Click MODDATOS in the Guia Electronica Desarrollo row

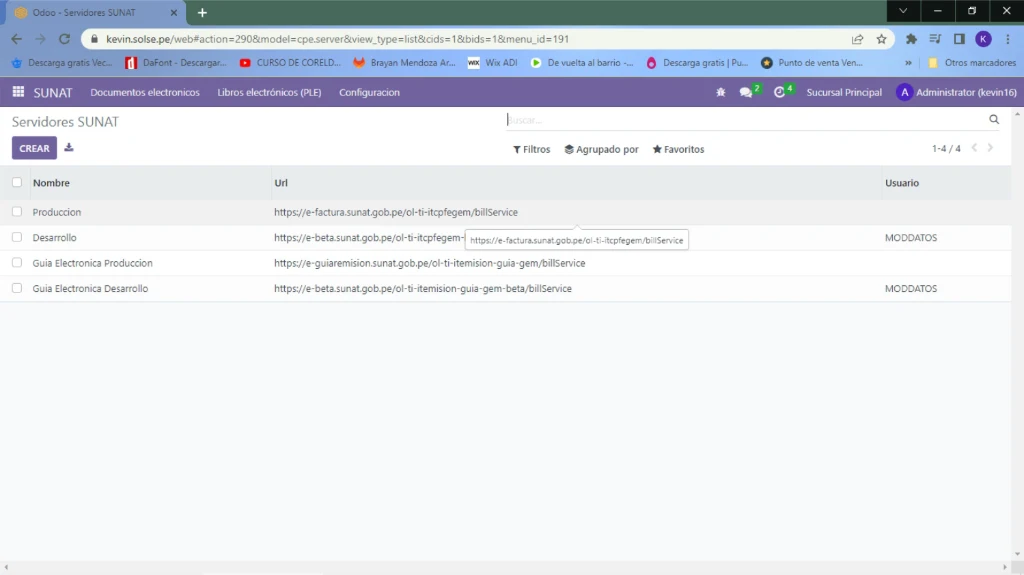(x=911, y=289)
